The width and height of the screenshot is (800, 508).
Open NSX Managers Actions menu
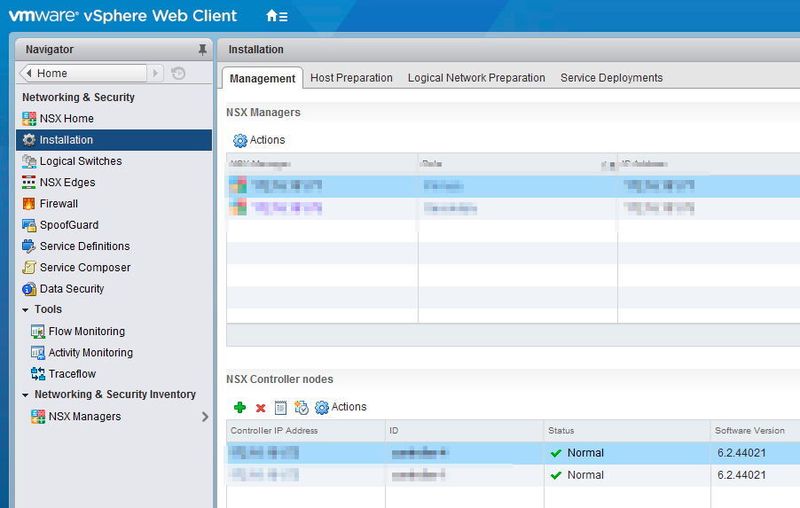(x=259, y=140)
